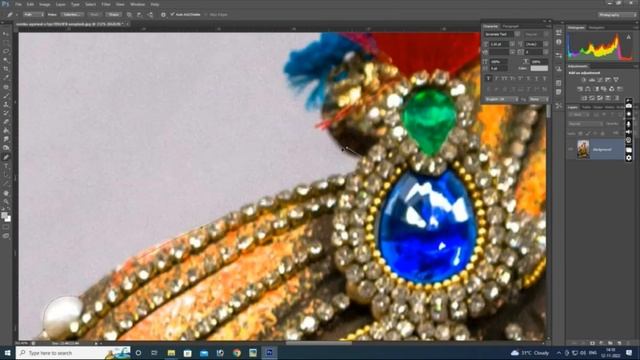This screenshot has height=360, width=640.
Task: Open the File menu
Action: pos(18,4)
